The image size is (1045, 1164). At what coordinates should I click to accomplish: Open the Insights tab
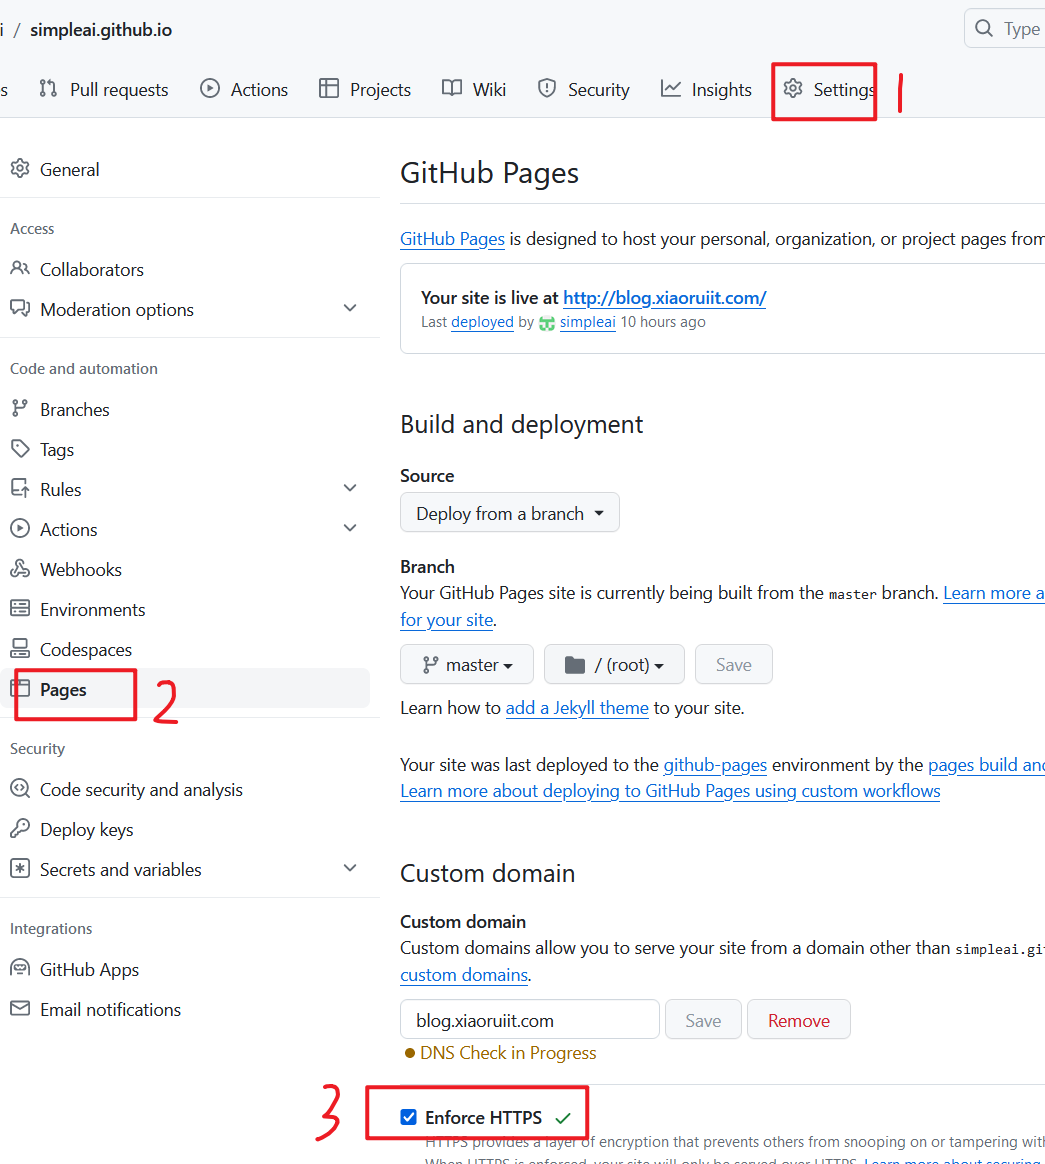point(706,89)
